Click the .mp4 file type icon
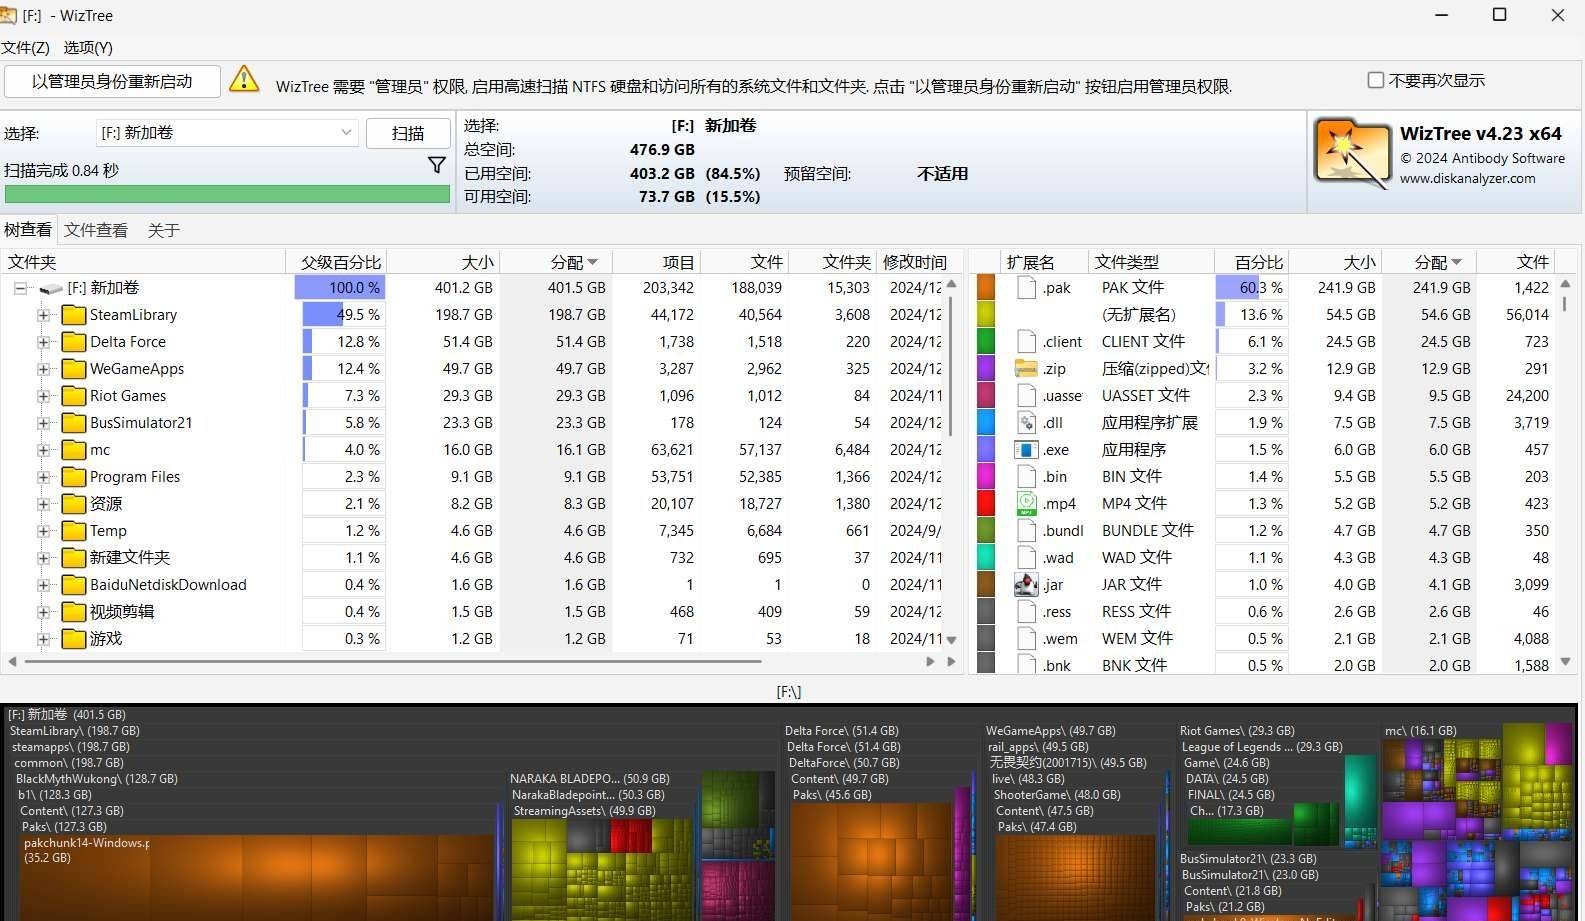This screenshot has height=921, width=1585. [1026, 504]
